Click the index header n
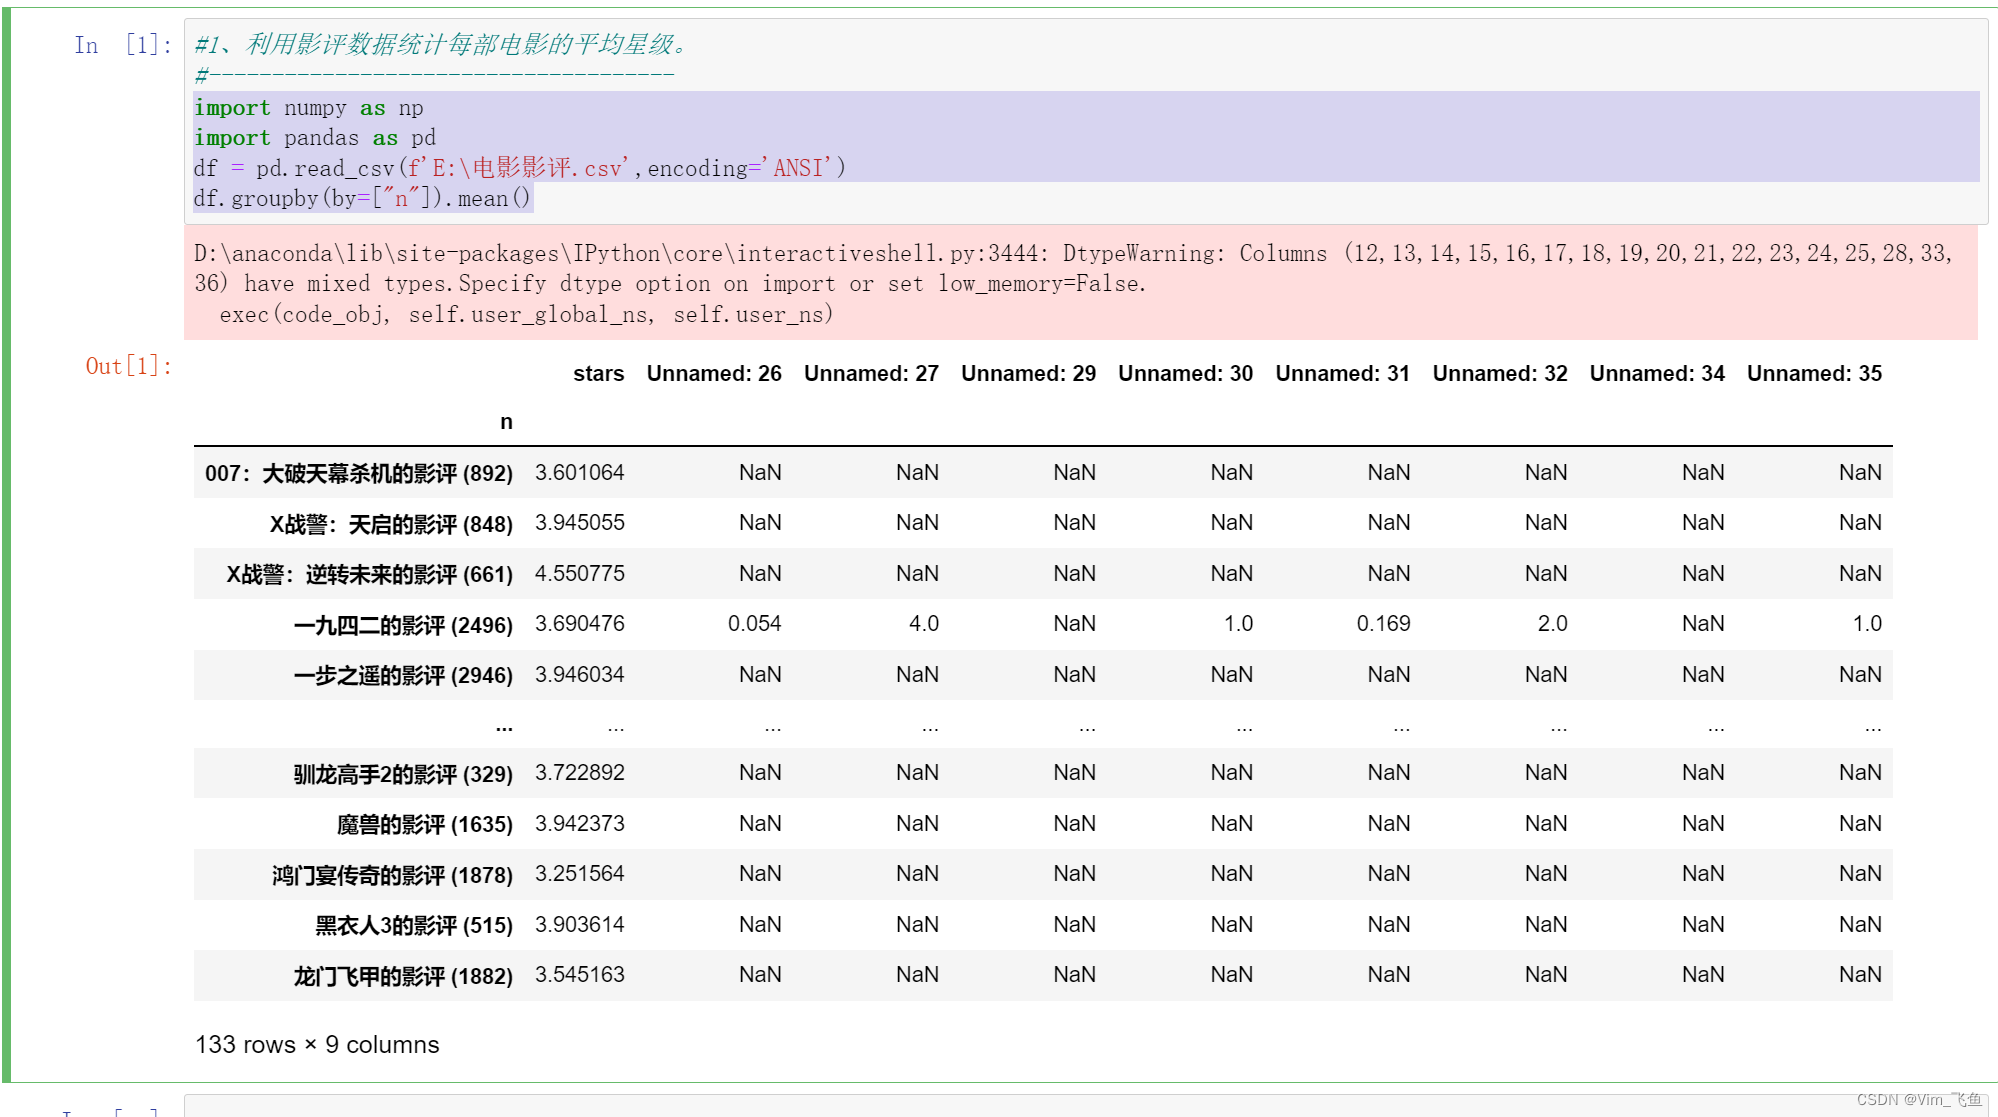This screenshot has width=1998, height=1117. pyautogui.click(x=506, y=422)
